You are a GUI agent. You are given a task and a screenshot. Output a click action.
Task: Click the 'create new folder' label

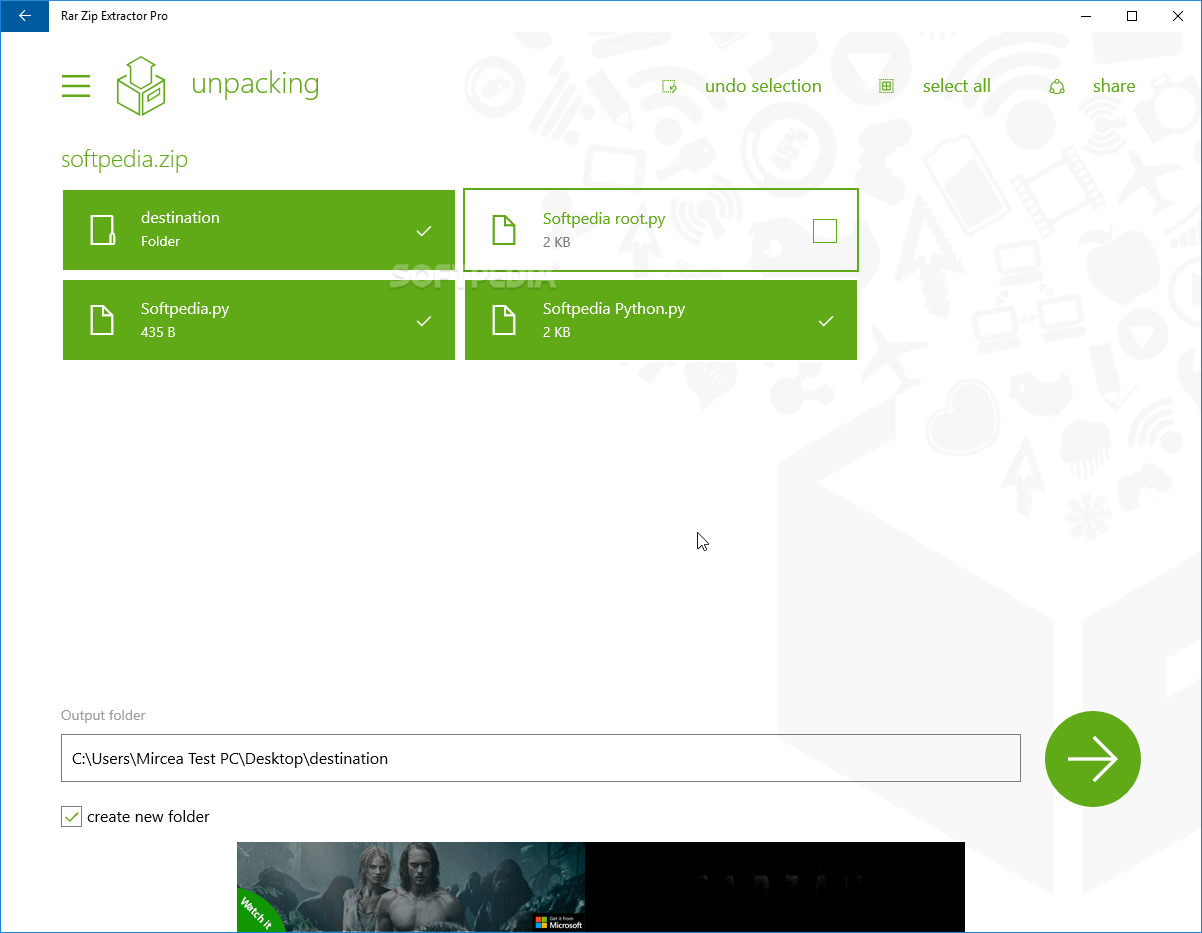[x=148, y=817]
